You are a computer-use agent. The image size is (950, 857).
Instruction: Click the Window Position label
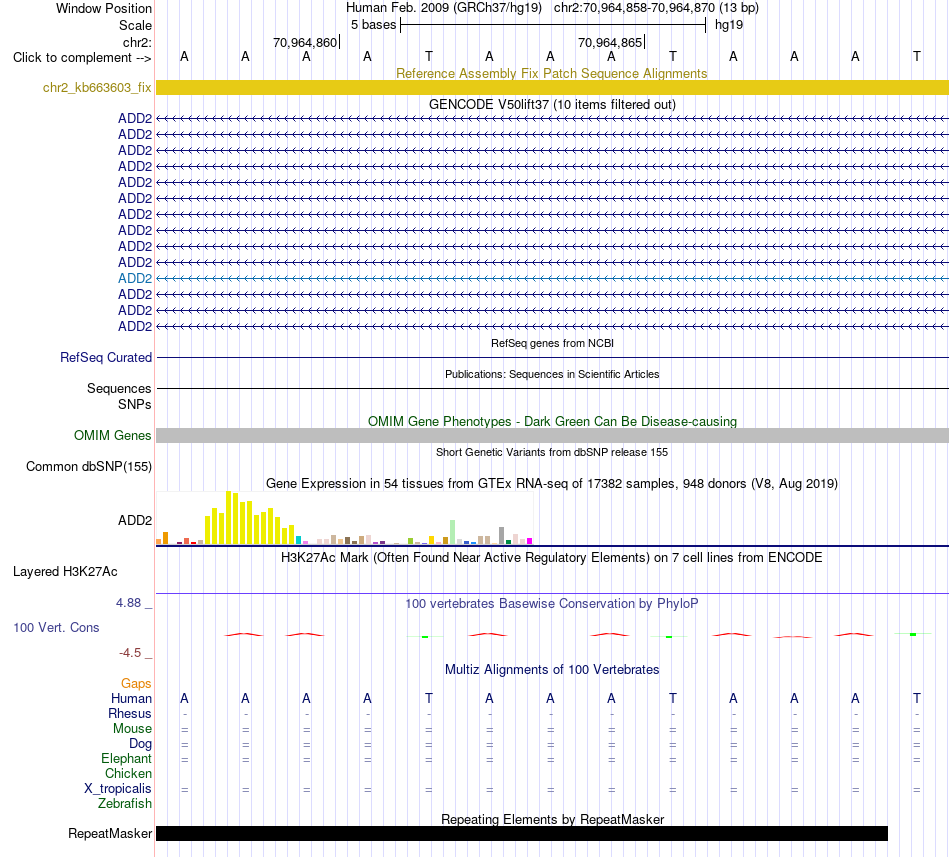click(x=104, y=8)
